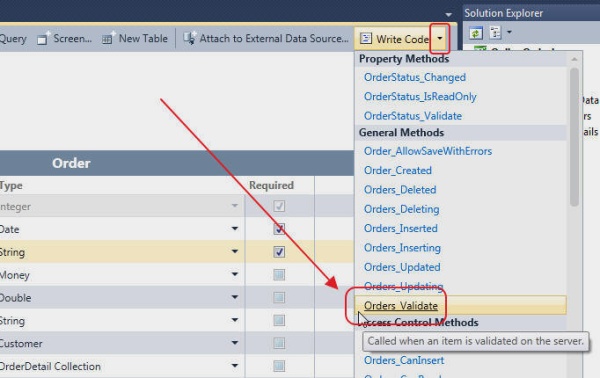Select OrderStatus_Changed method
The height and width of the screenshot is (378, 600).
coord(415,77)
